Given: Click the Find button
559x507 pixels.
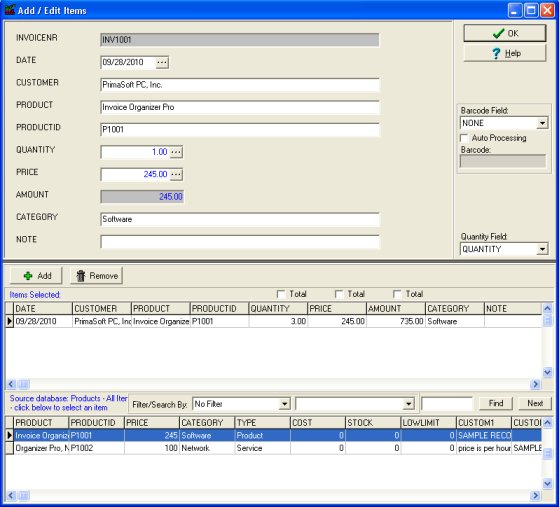Looking at the screenshot, I should (x=496, y=403).
